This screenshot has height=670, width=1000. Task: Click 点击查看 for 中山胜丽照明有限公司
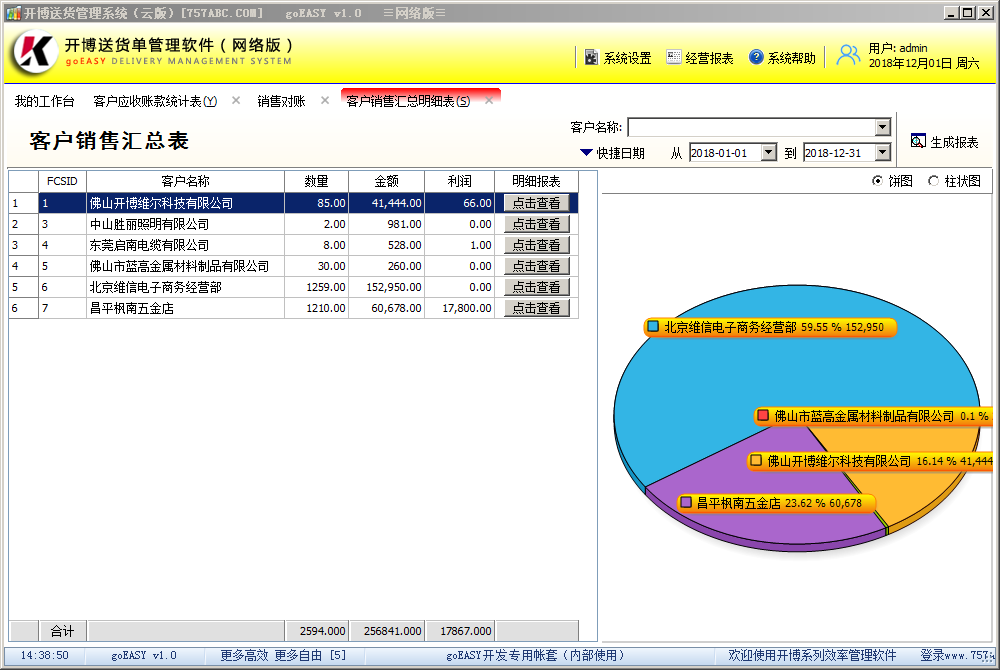coord(536,225)
